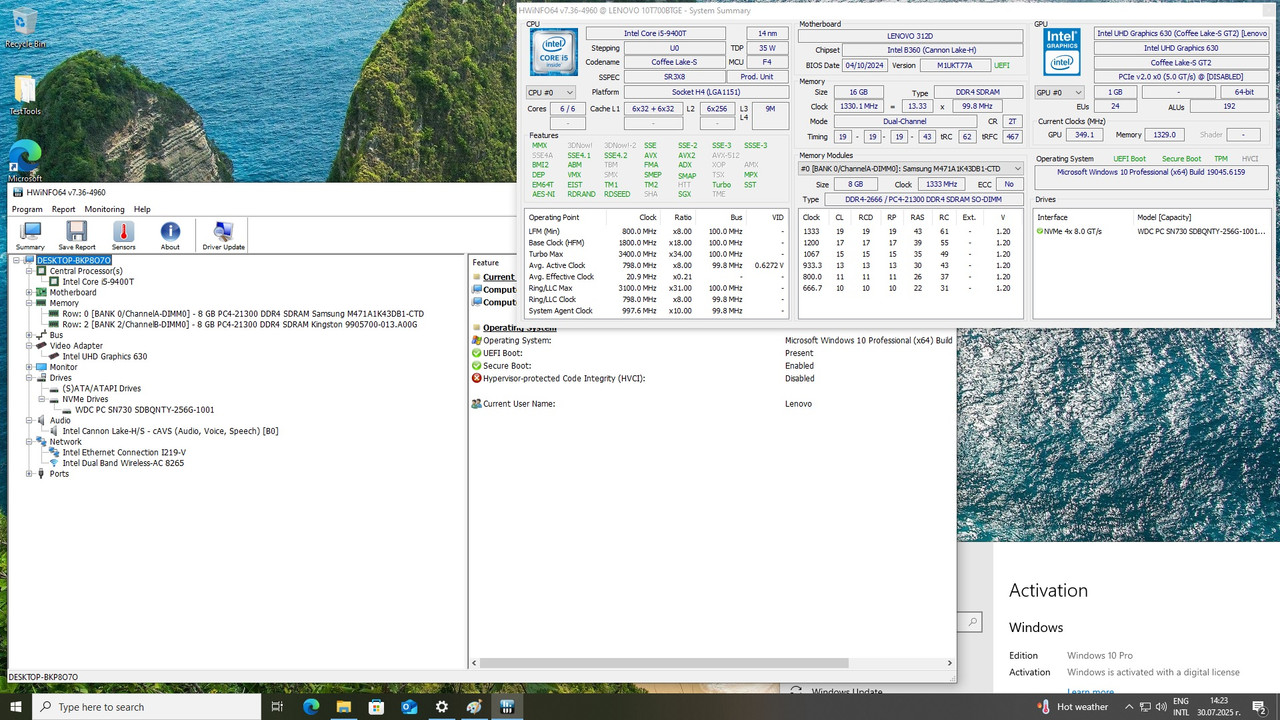Click Current User Name row
Viewport: 1280px width, 720px height.
[x=712, y=404]
